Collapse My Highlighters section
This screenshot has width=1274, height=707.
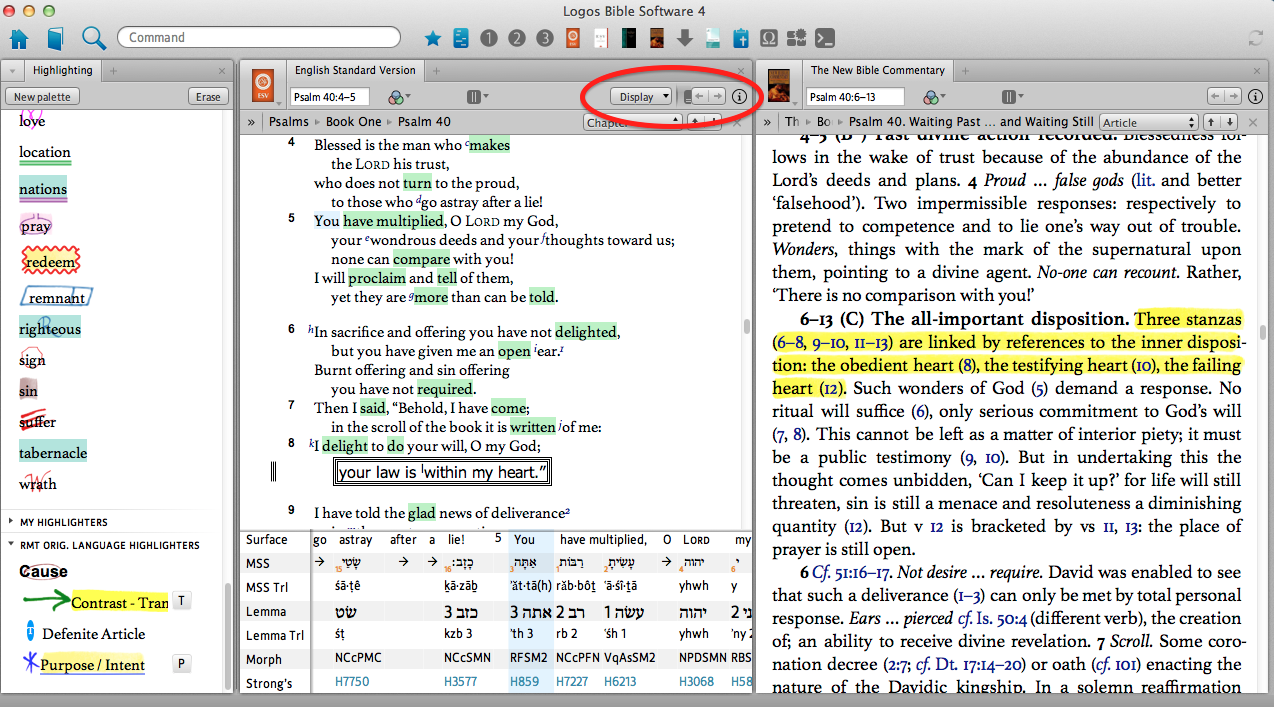10,521
